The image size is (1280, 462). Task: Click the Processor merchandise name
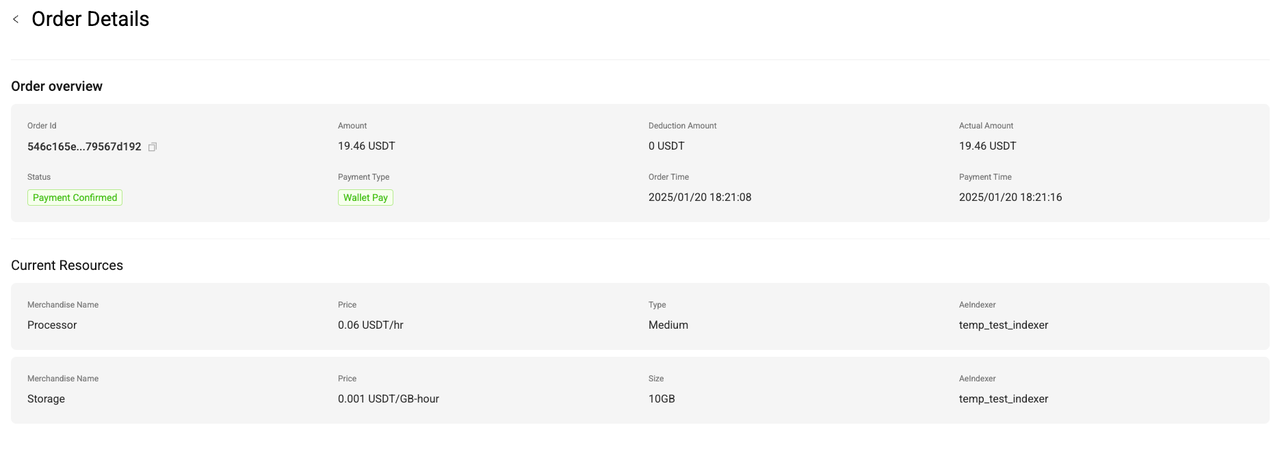[52, 325]
